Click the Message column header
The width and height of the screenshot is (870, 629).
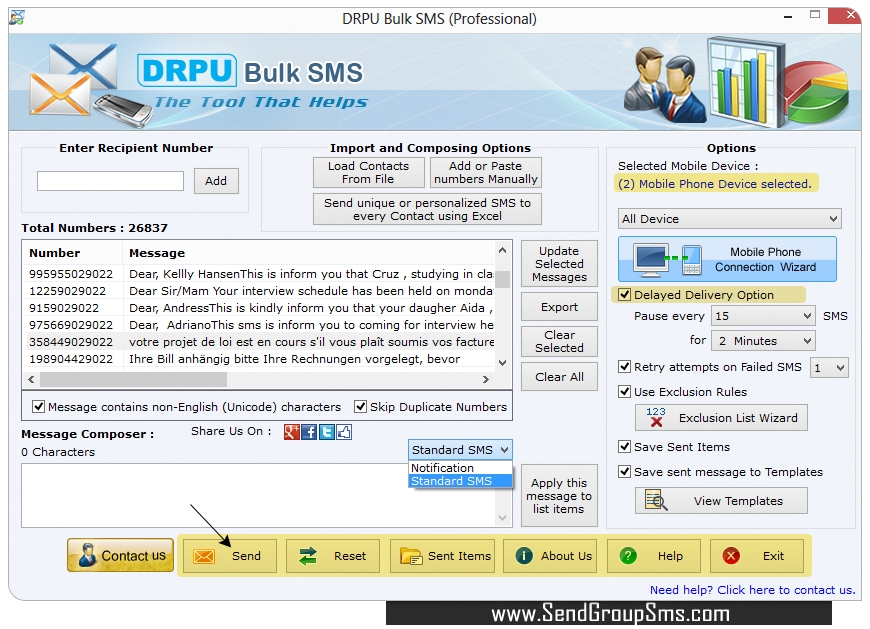pos(308,253)
